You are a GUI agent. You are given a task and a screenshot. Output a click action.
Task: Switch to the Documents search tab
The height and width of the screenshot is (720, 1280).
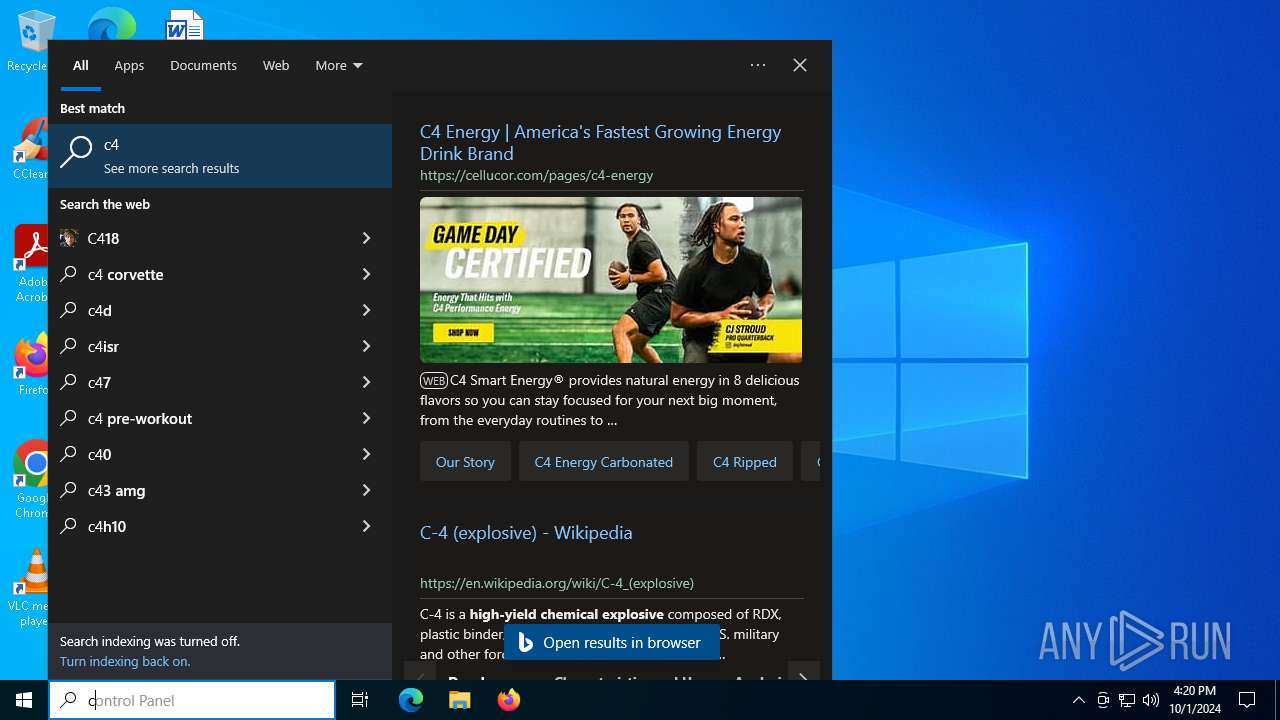pos(203,65)
